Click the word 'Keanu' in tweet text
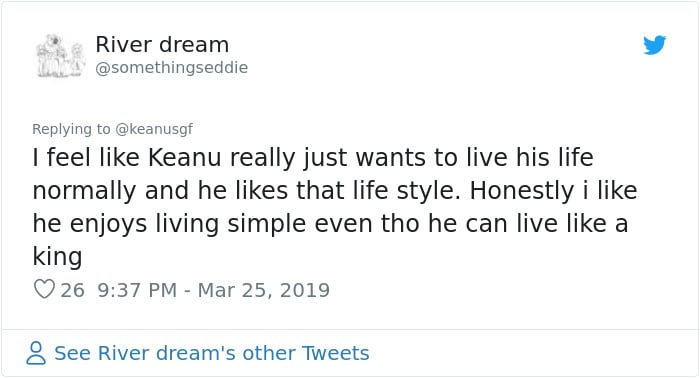Screen dimensions: 700x378 click(184, 158)
